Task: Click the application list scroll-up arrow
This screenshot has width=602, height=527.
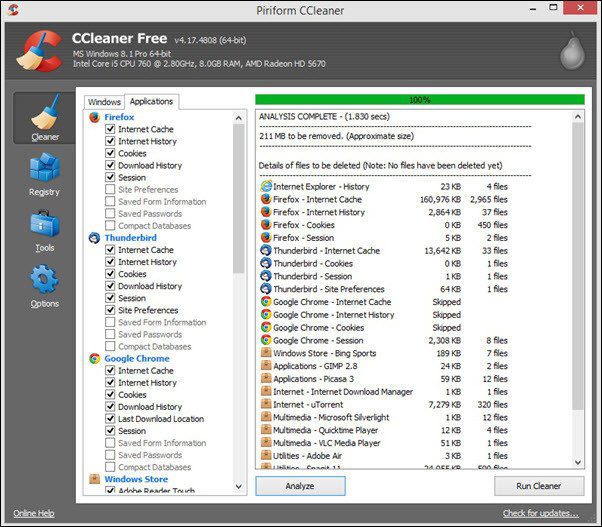Action: click(238, 118)
